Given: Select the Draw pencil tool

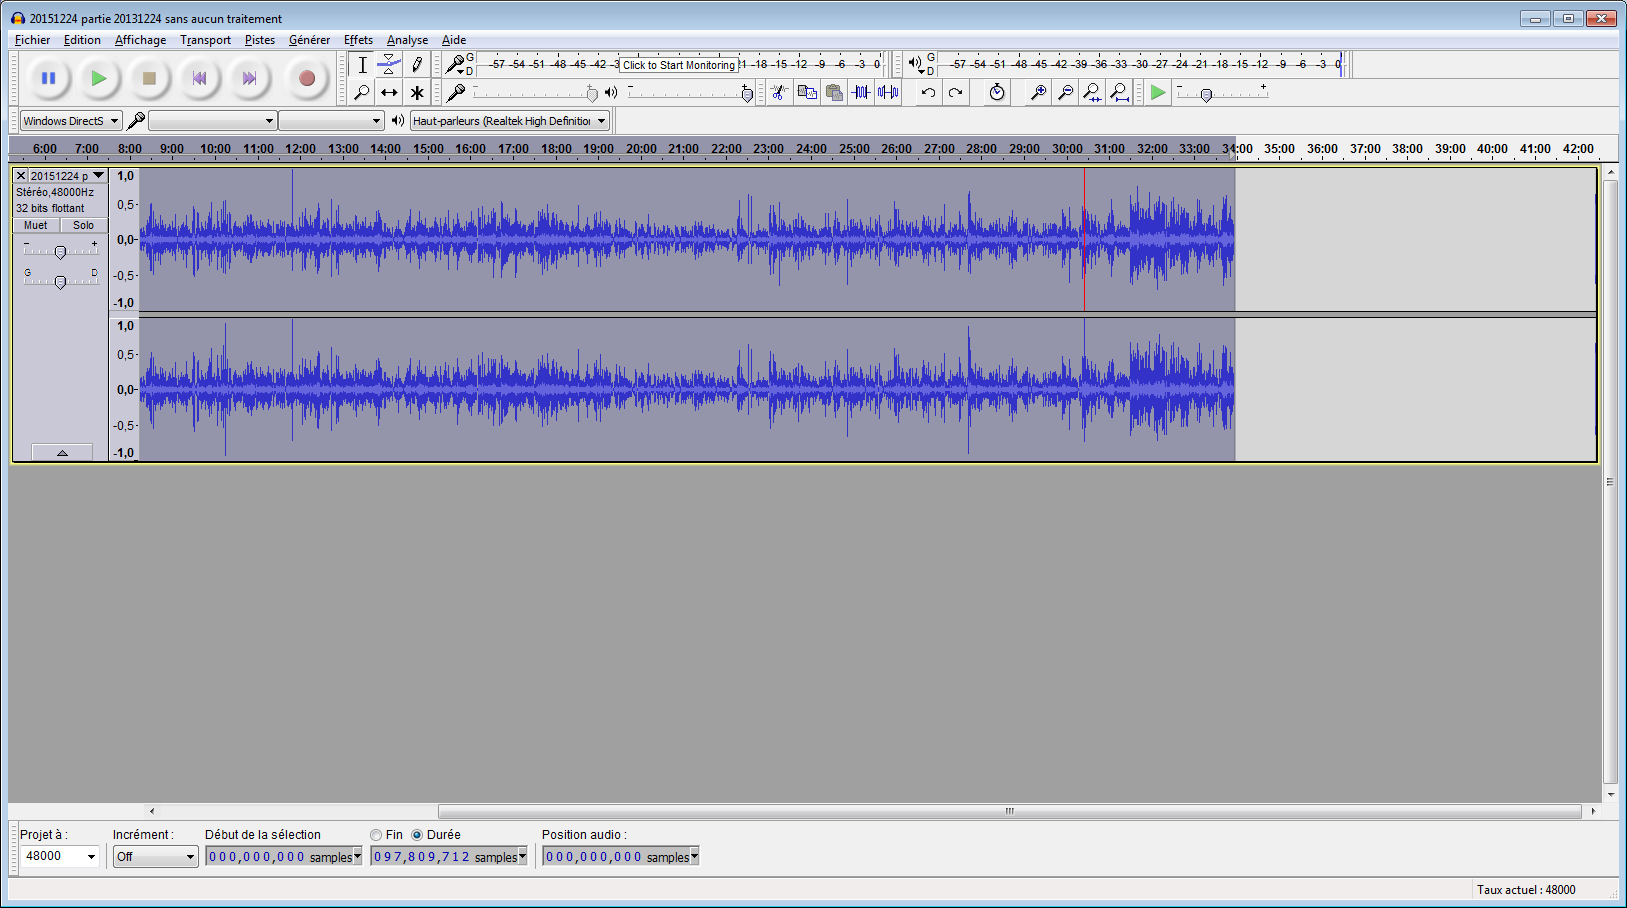Looking at the screenshot, I should click(x=417, y=65).
